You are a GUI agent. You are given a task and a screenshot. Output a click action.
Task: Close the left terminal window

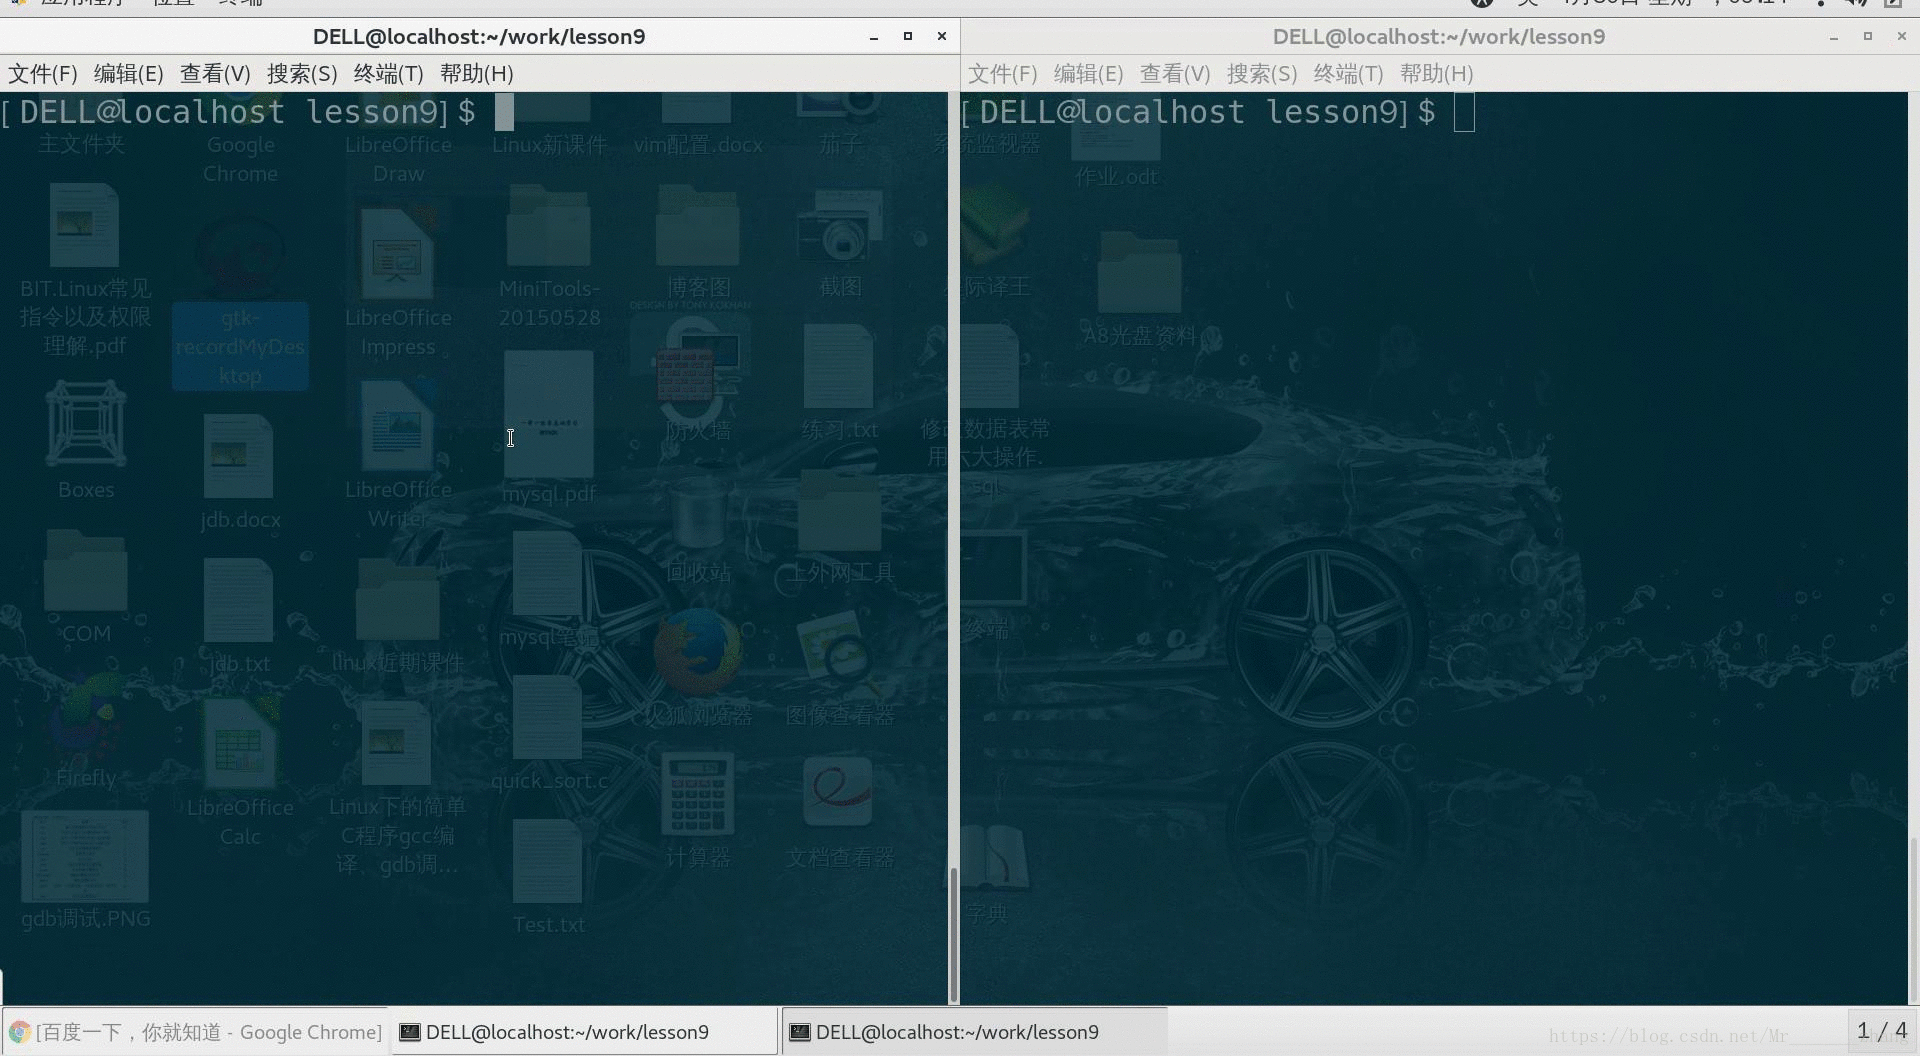(942, 36)
